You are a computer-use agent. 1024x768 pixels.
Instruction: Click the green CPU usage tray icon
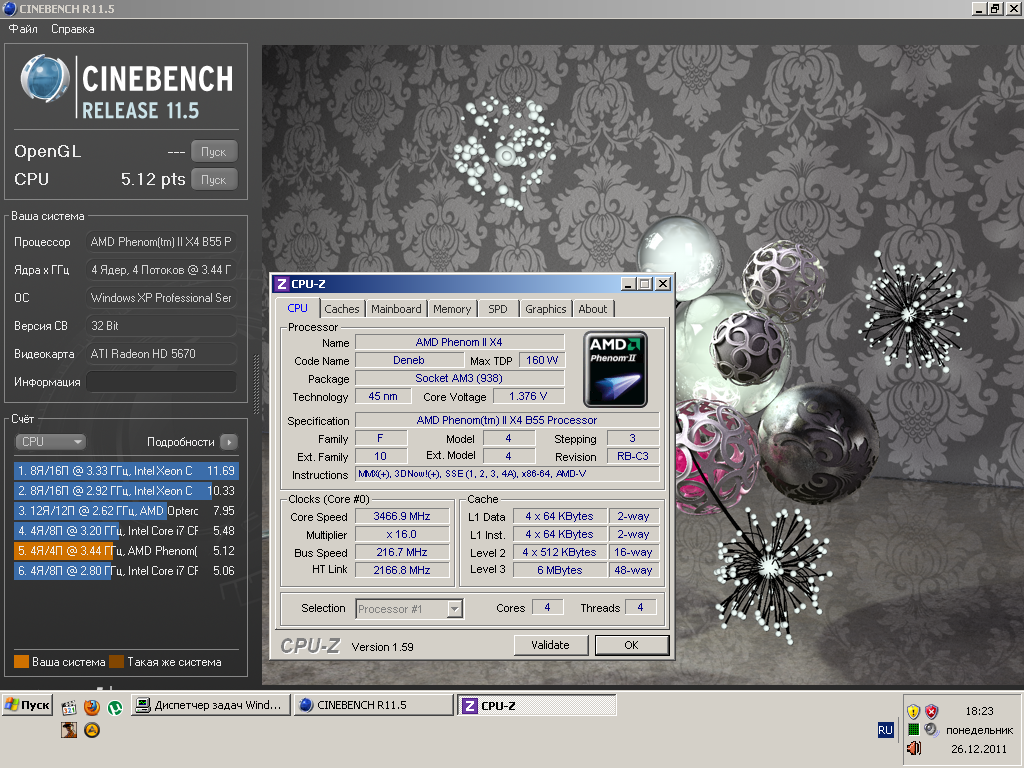coord(913,729)
